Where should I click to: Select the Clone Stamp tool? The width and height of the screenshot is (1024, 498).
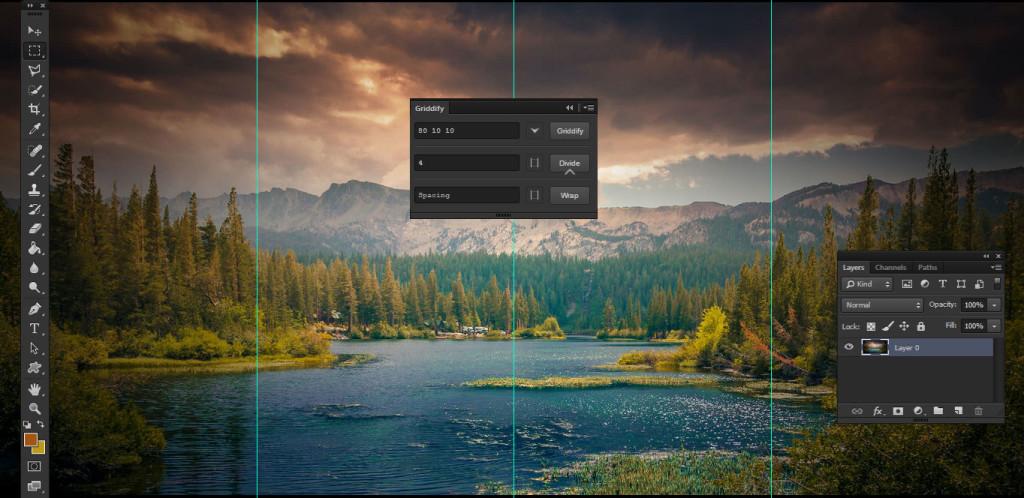click(35, 190)
